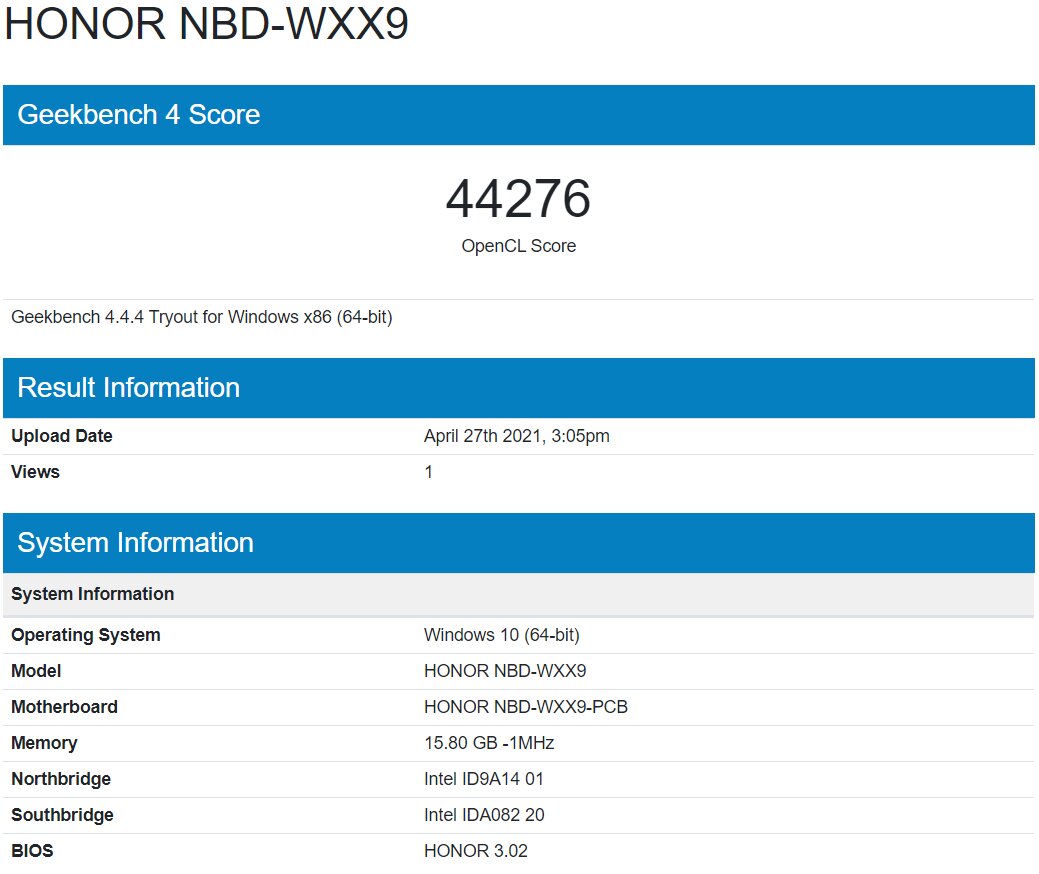Select the Intel IDA082 20 value
This screenshot has height=874, width=1039.
point(484,814)
